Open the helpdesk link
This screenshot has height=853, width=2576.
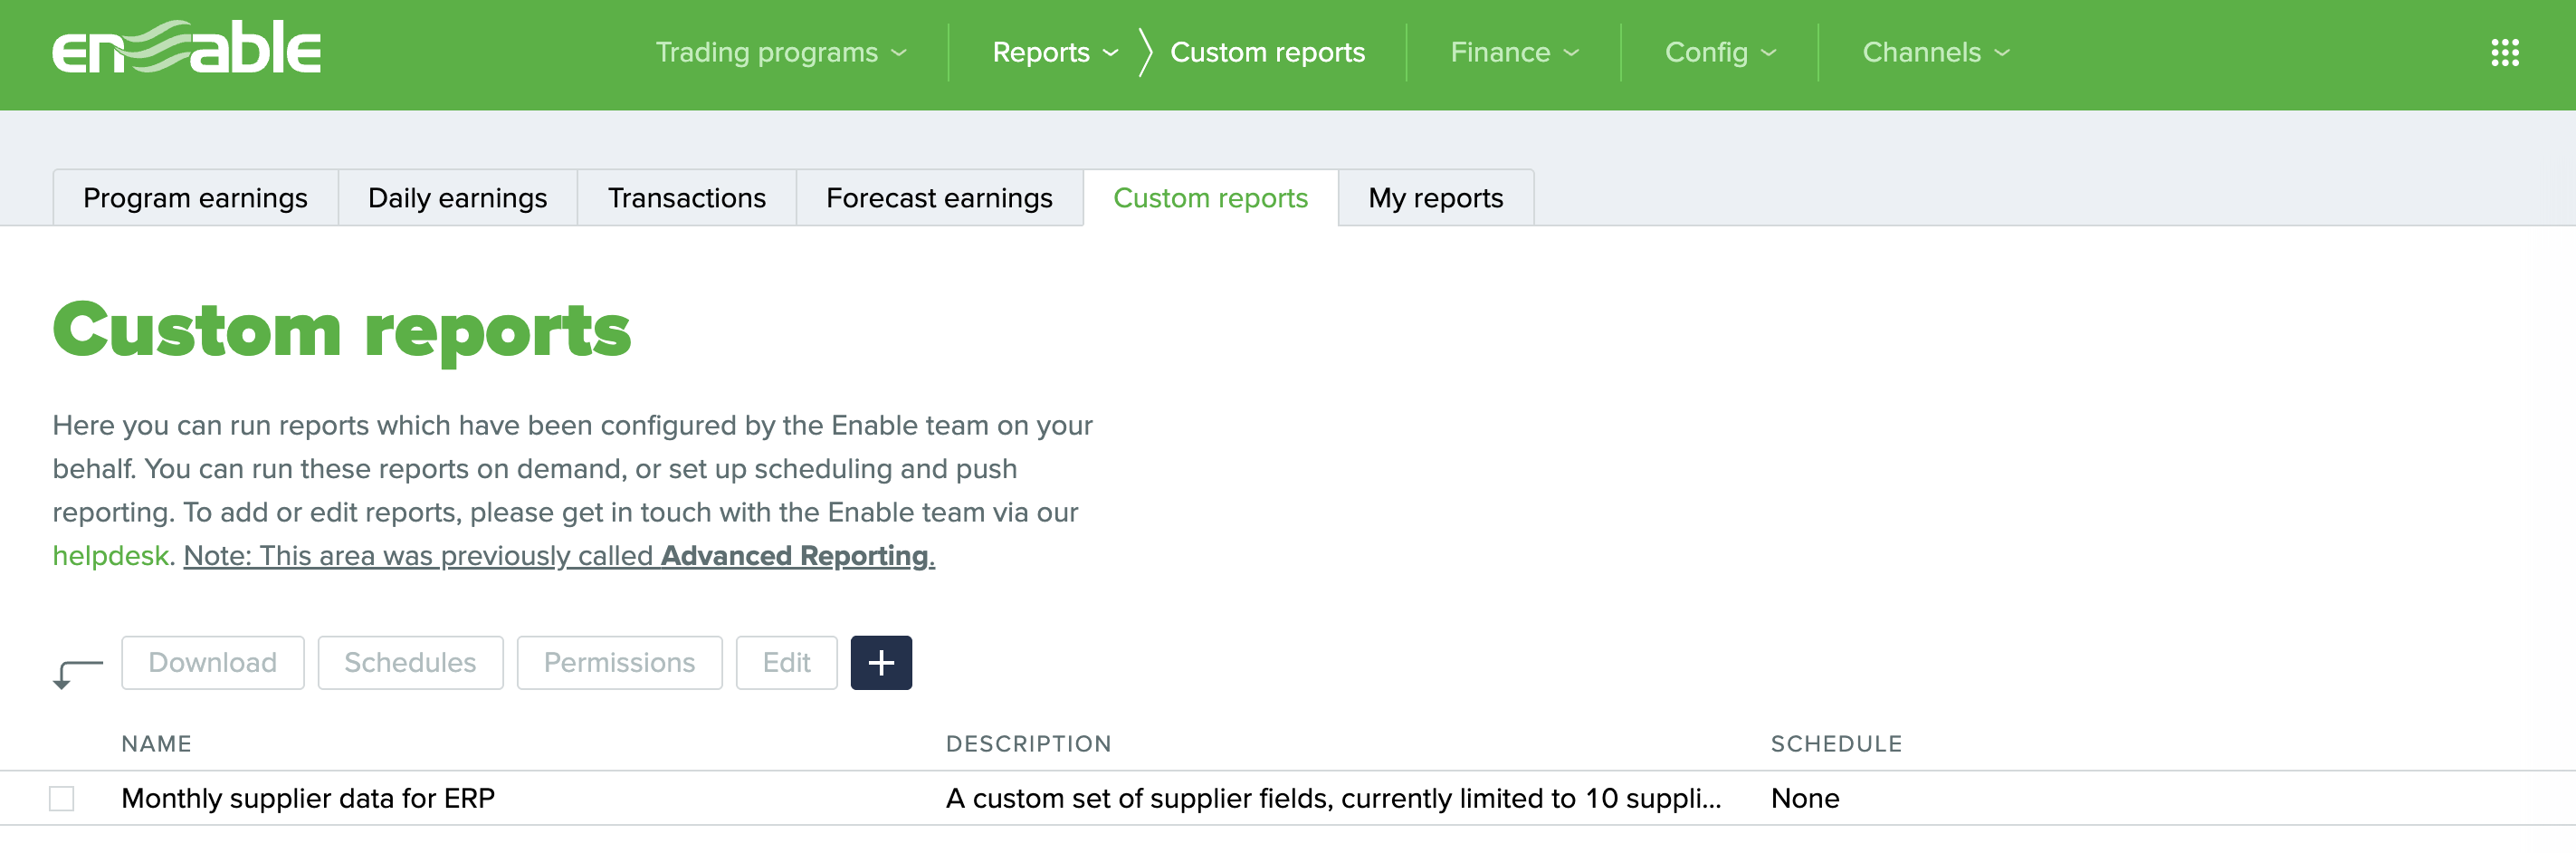(110, 555)
